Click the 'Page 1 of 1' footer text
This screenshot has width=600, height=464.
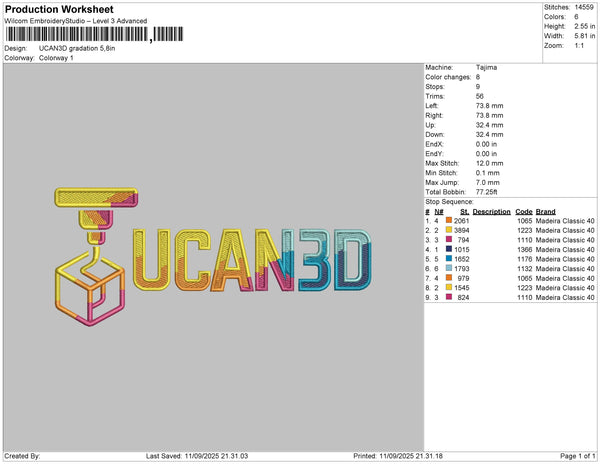(578, 456)
